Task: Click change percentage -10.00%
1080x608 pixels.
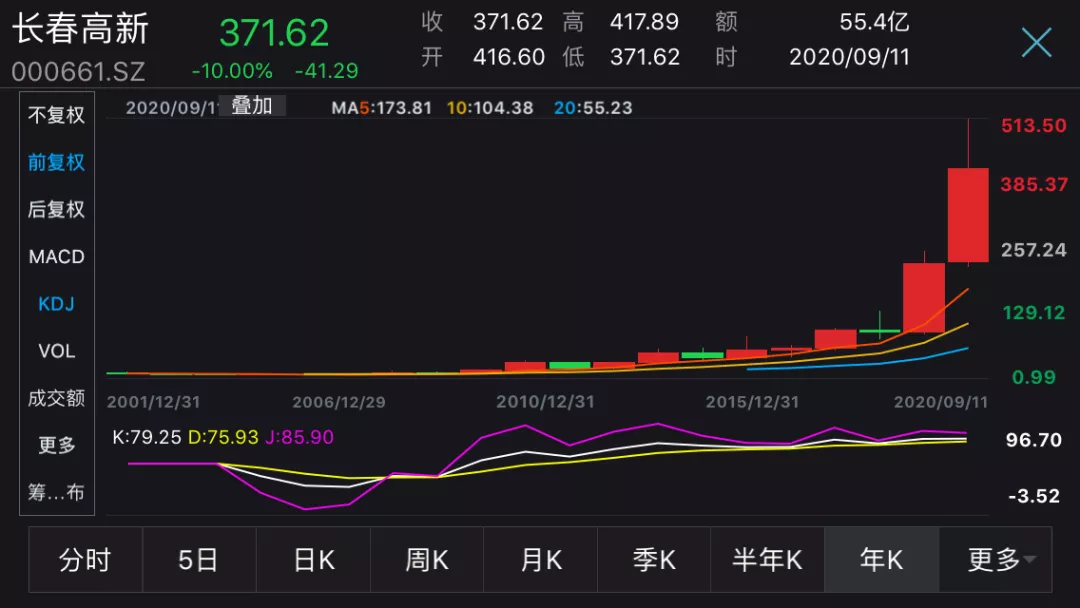Action: click(x=232, y=71)
